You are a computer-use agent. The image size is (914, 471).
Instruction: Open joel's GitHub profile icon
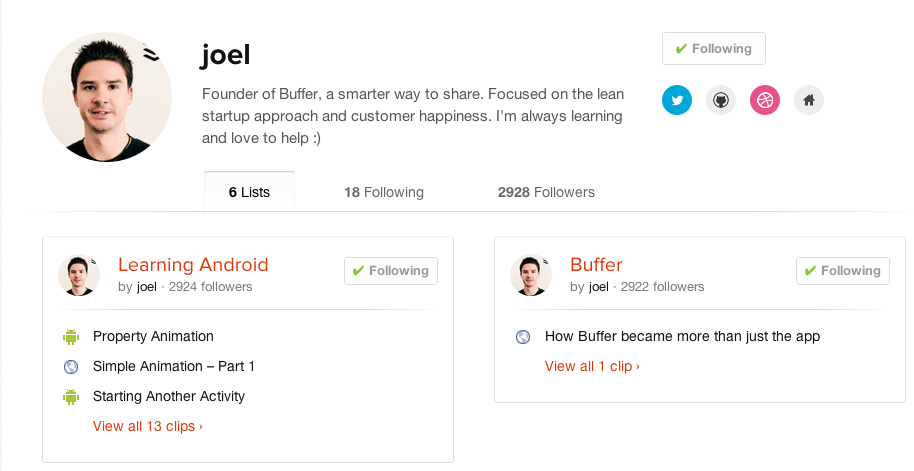coord(721,100)
